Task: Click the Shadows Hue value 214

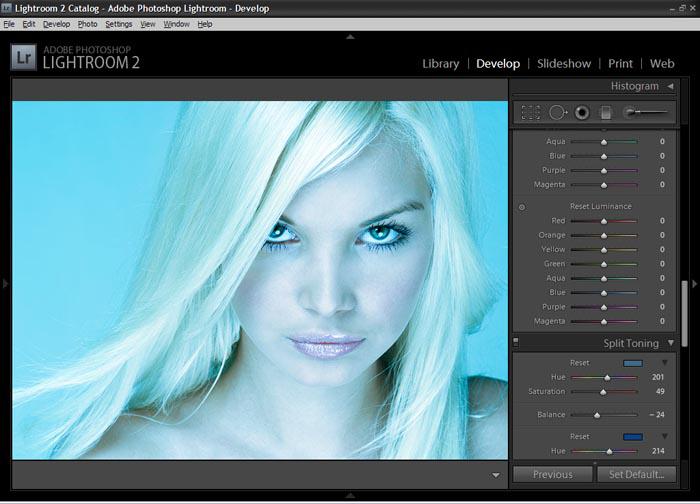Action: pyautogui.click(x=658, y=451)
